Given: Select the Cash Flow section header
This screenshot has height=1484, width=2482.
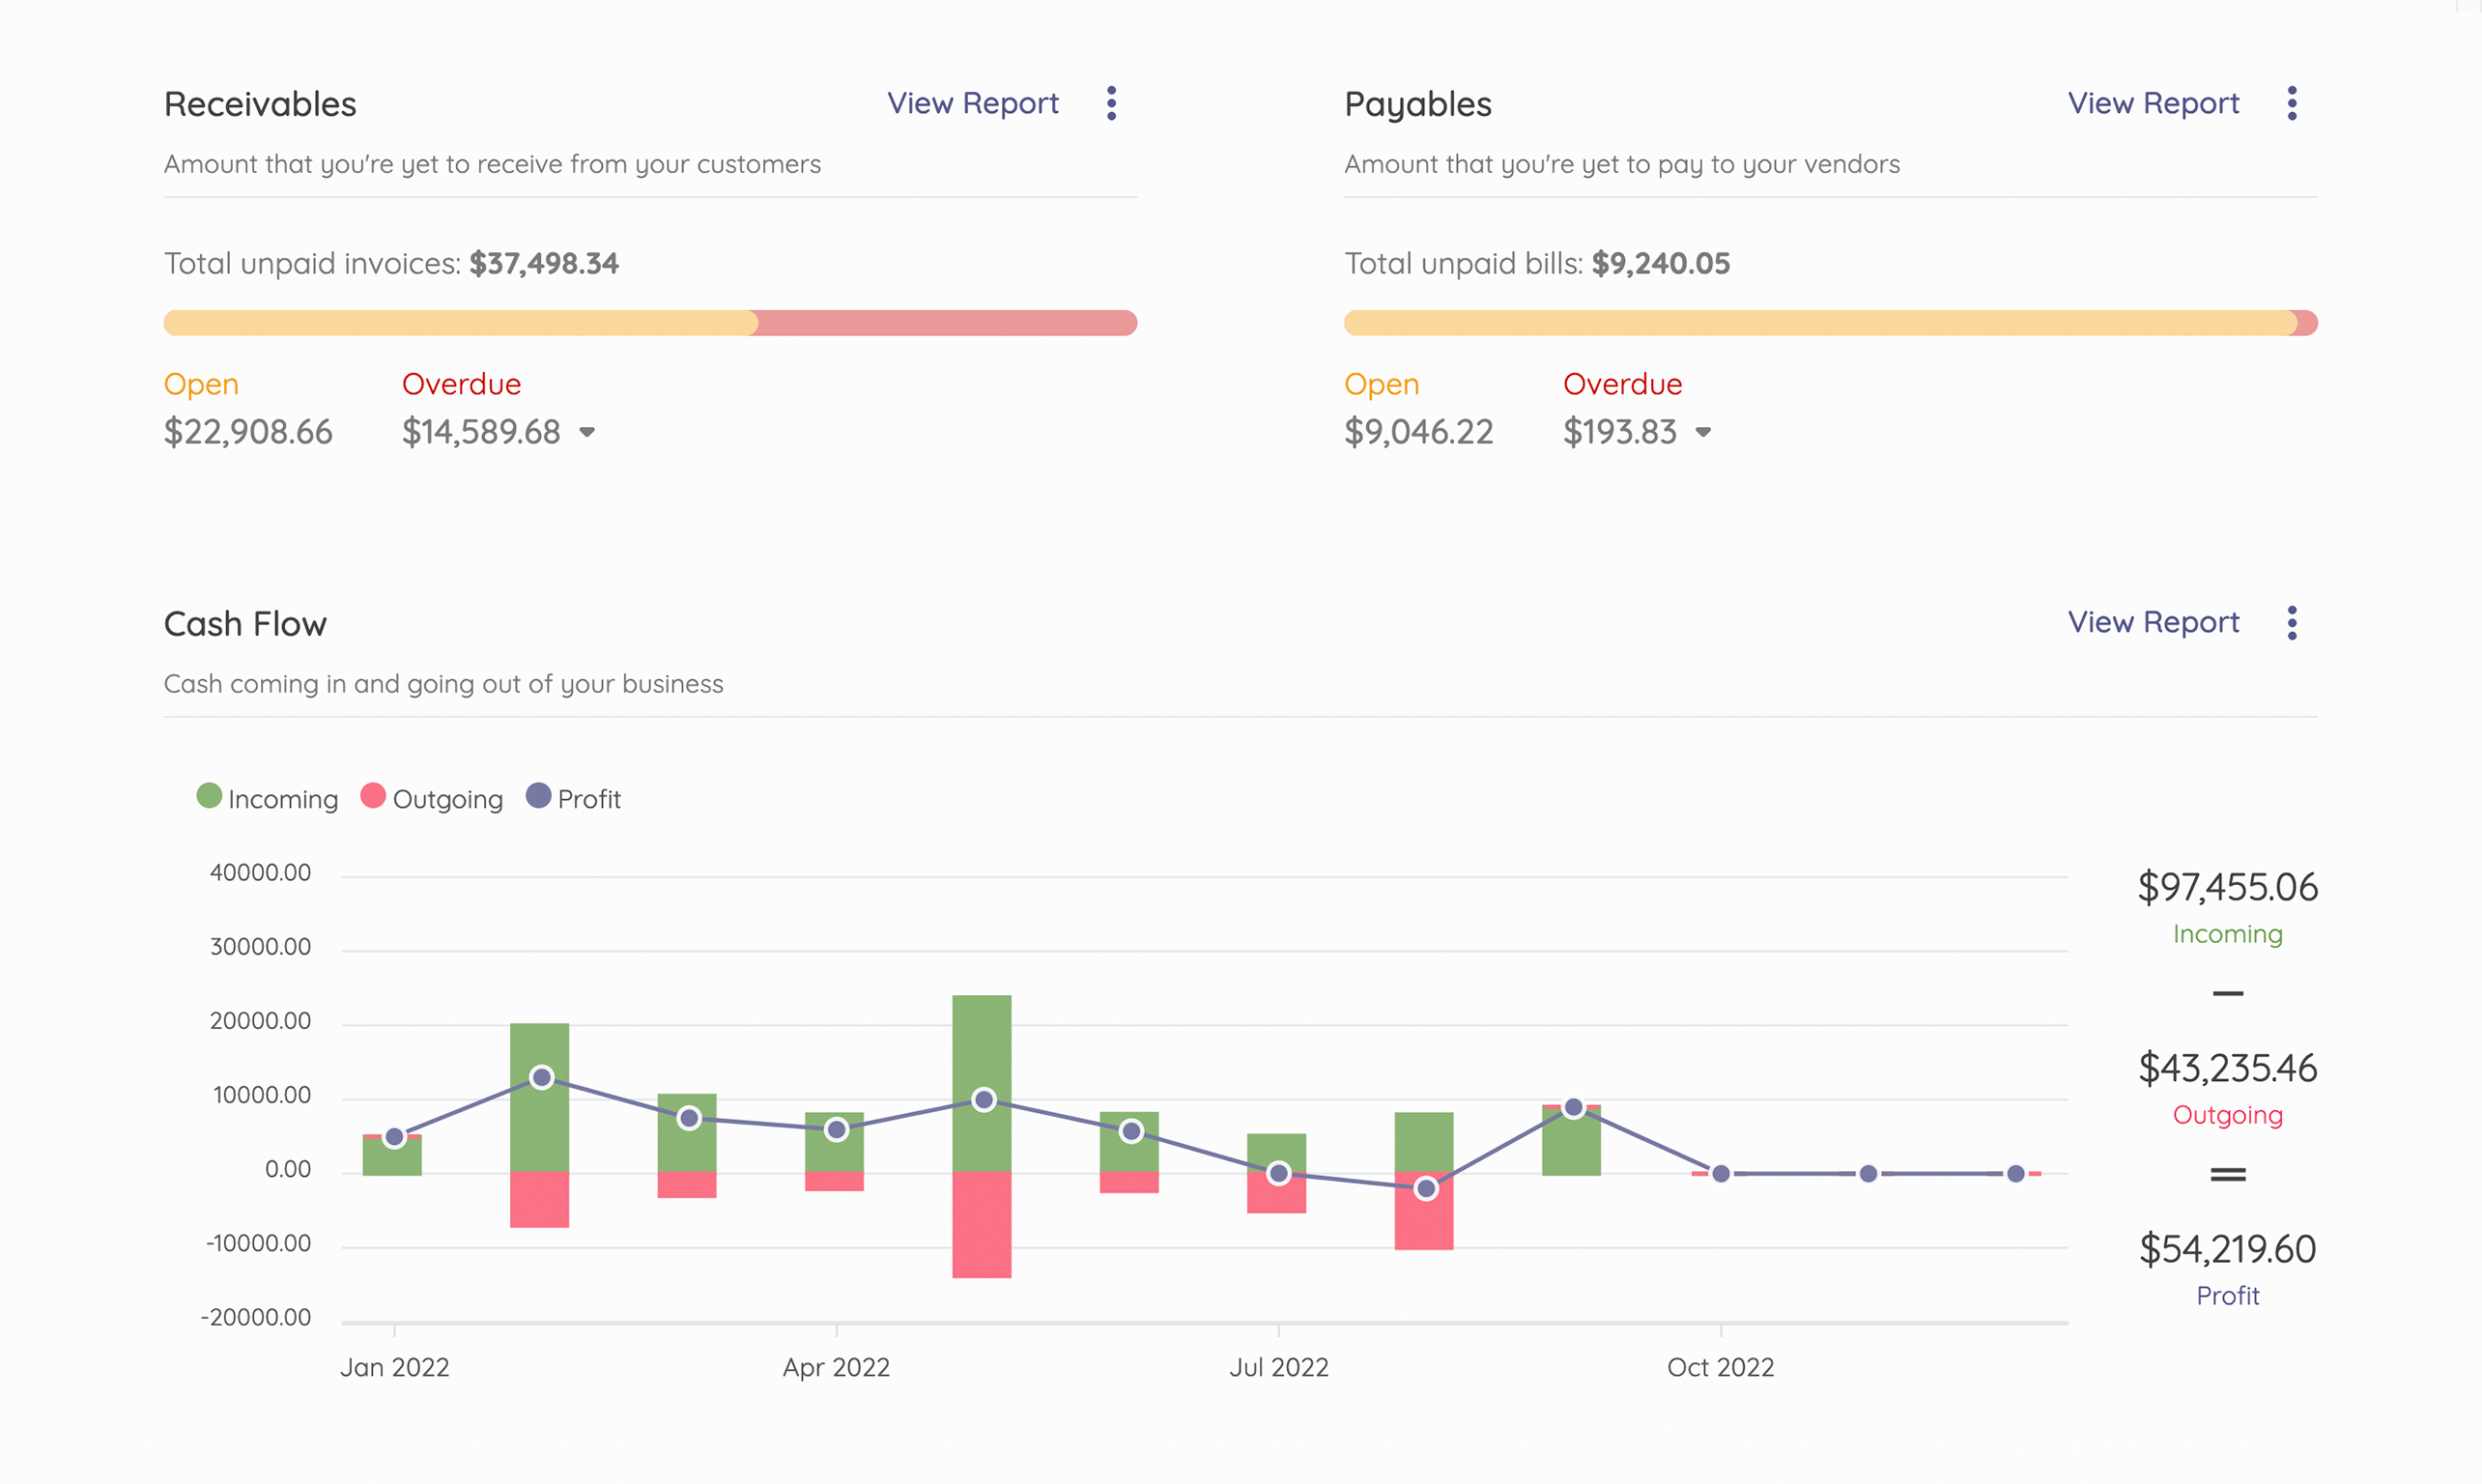Looking at the screenshot, I should coord(245,622).
